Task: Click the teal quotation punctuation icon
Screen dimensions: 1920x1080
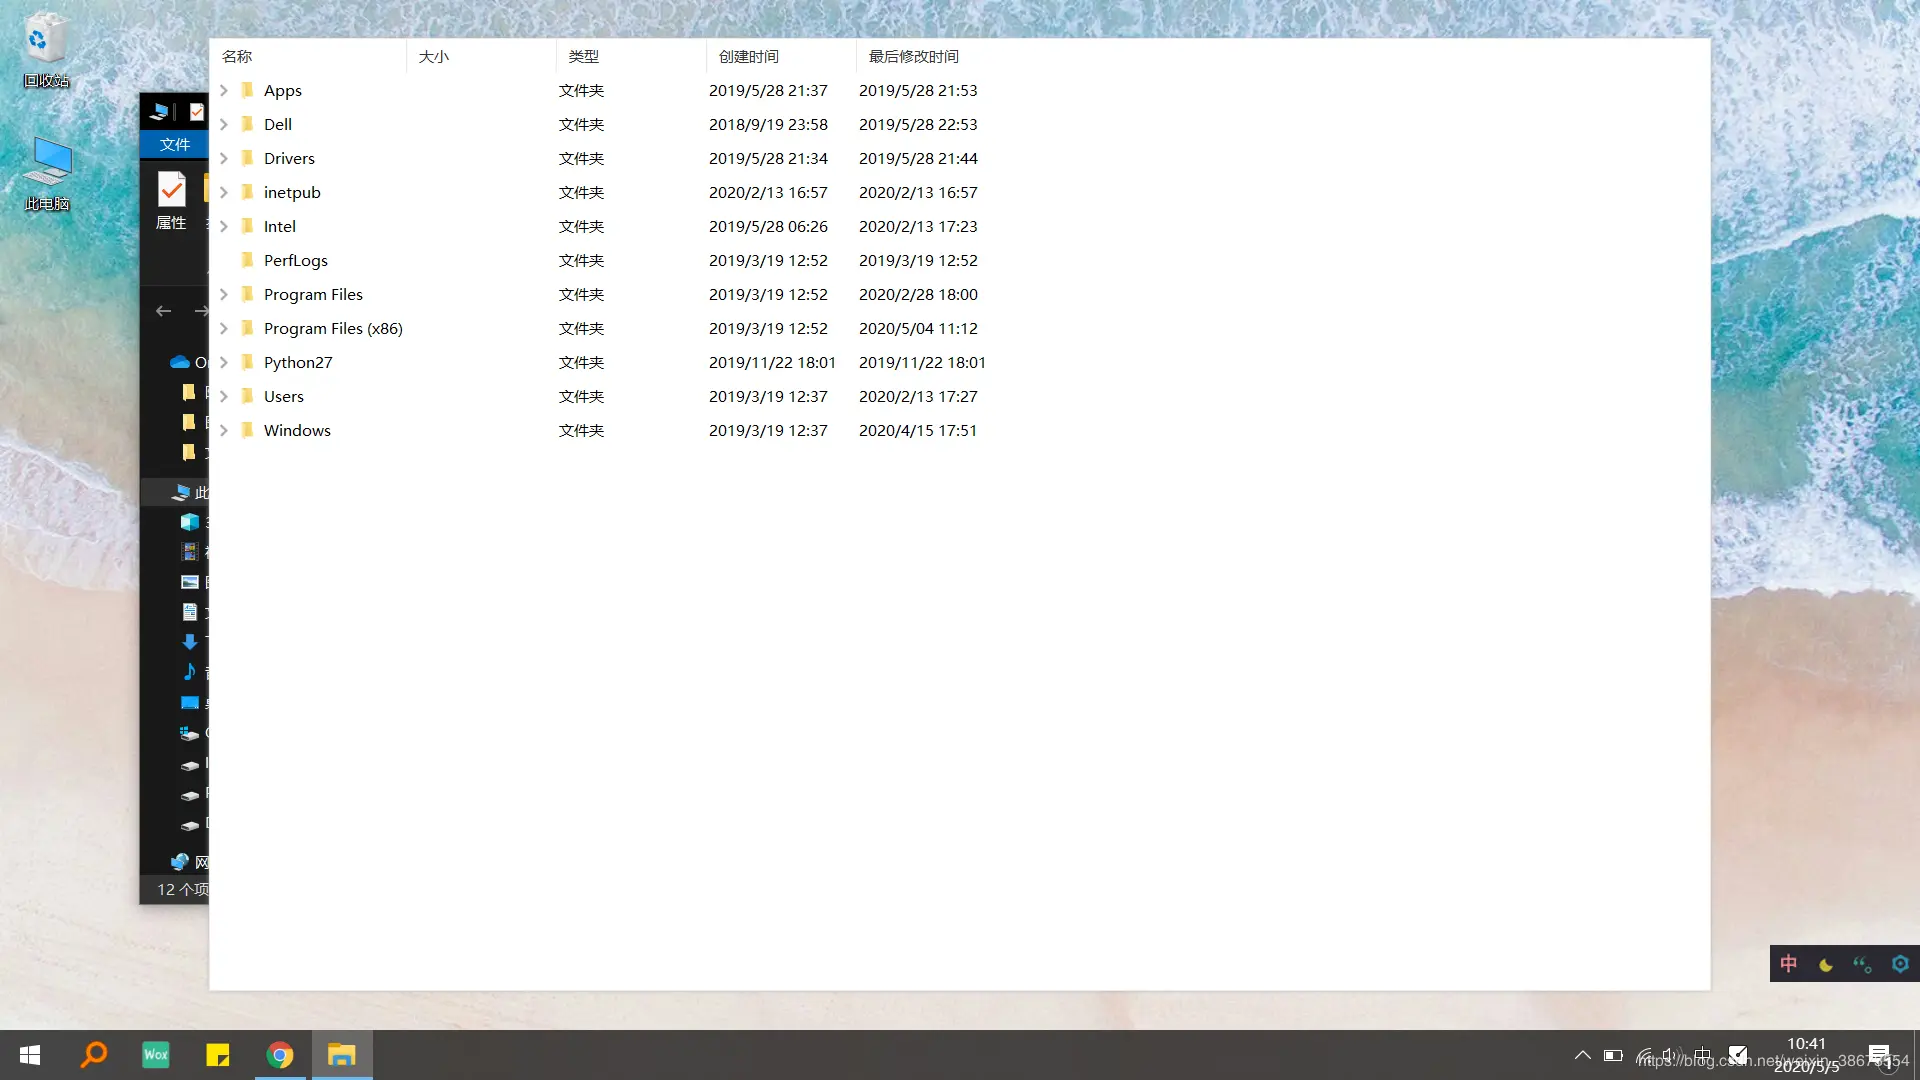Action: point(1862,964)
